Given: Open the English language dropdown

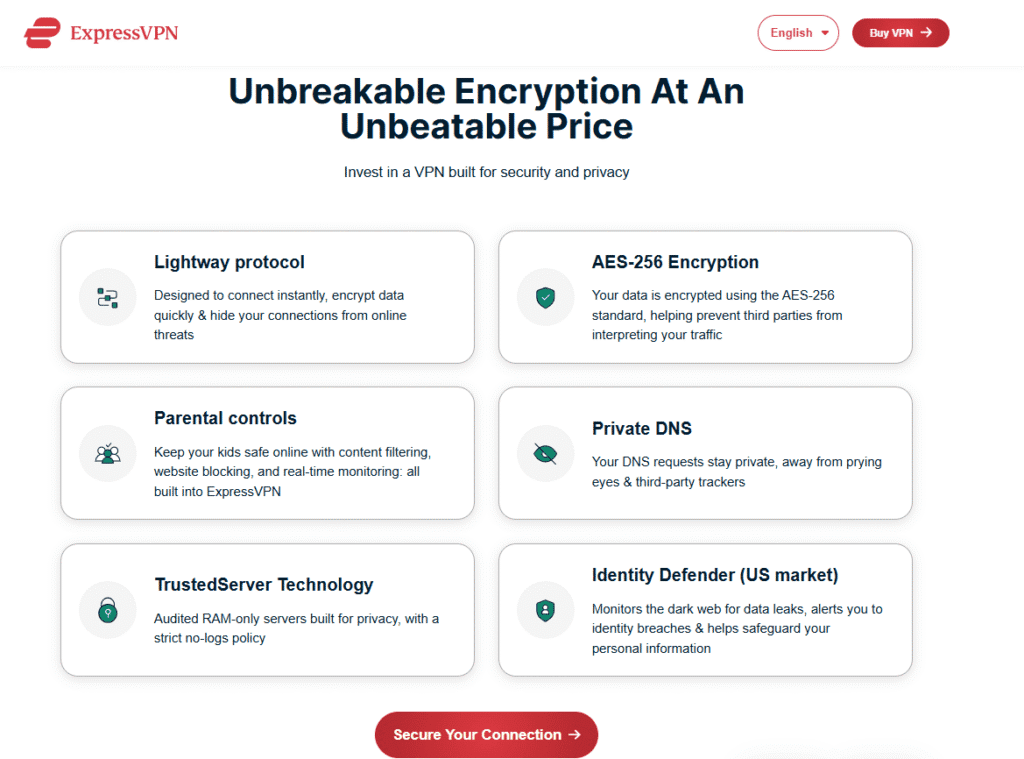Looking at the screenshot, I should [798, 32].
